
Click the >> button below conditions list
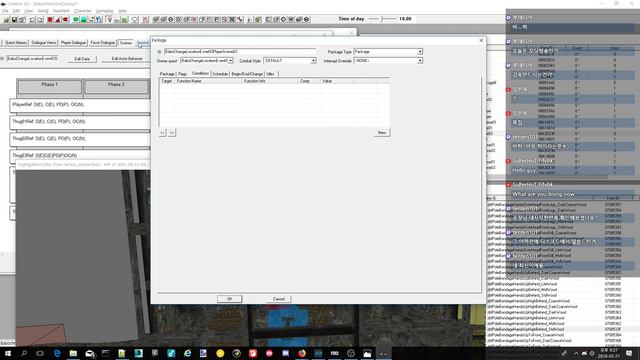[172, 133]
